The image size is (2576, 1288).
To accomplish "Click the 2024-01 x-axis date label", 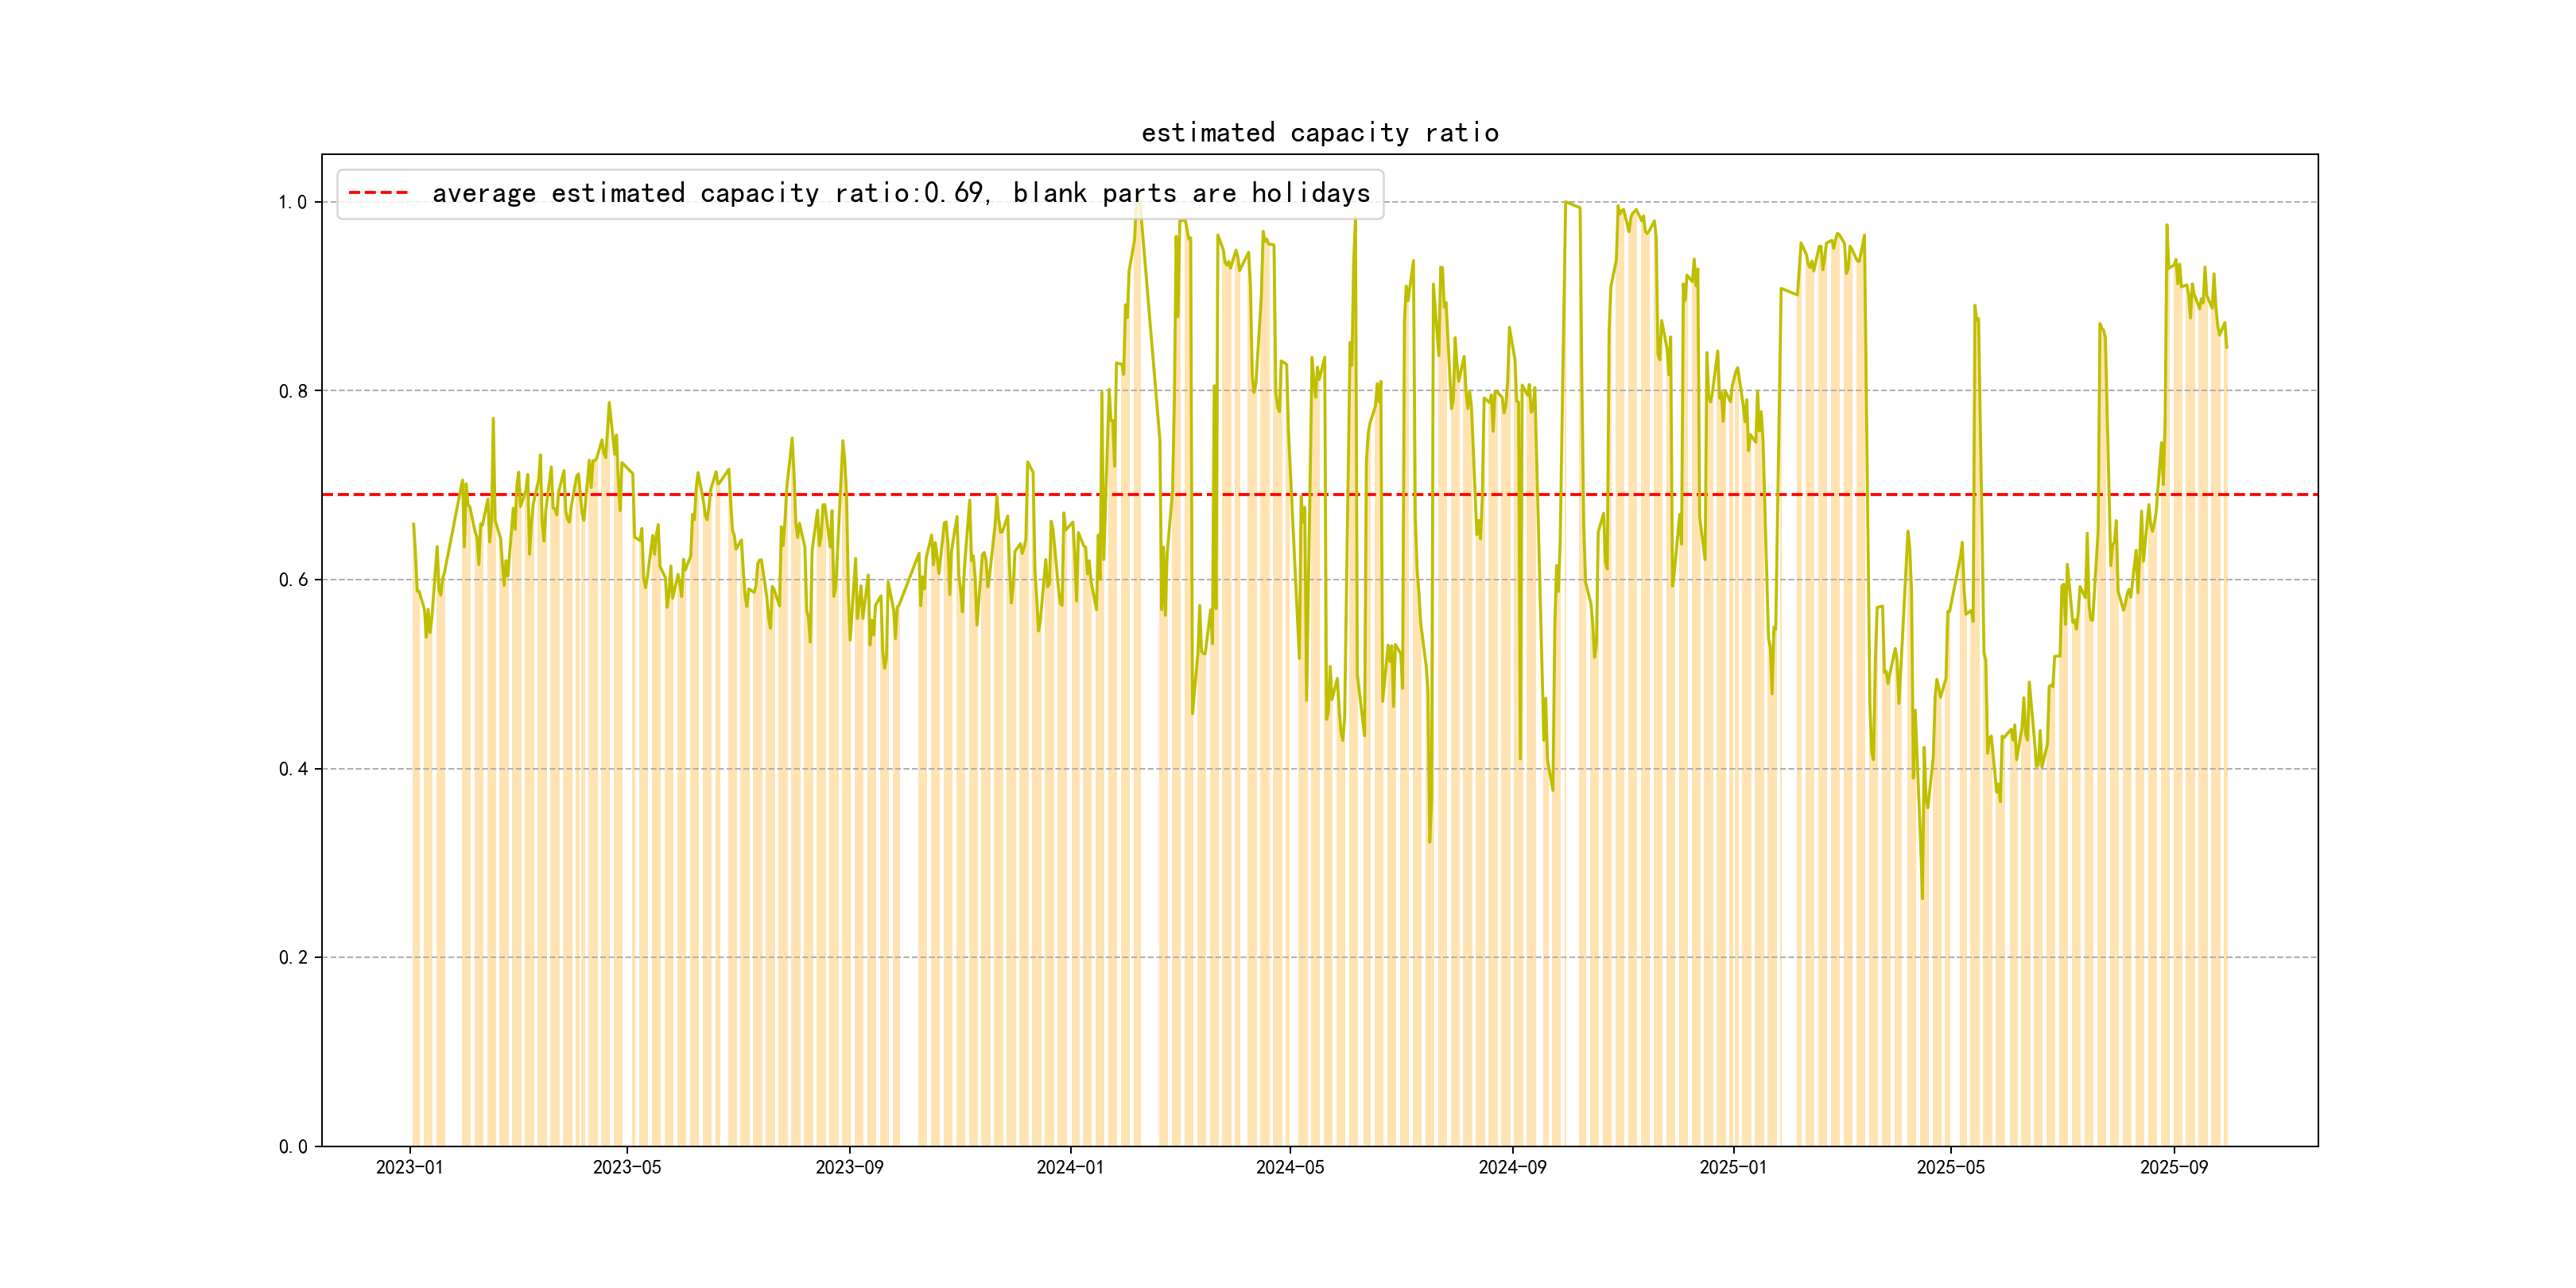I will point(1070,1167).
